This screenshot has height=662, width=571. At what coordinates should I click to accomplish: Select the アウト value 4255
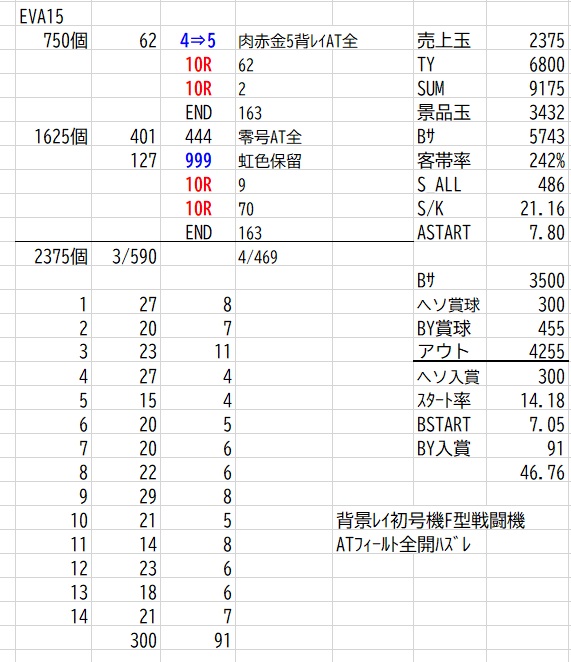pos(528,351)
